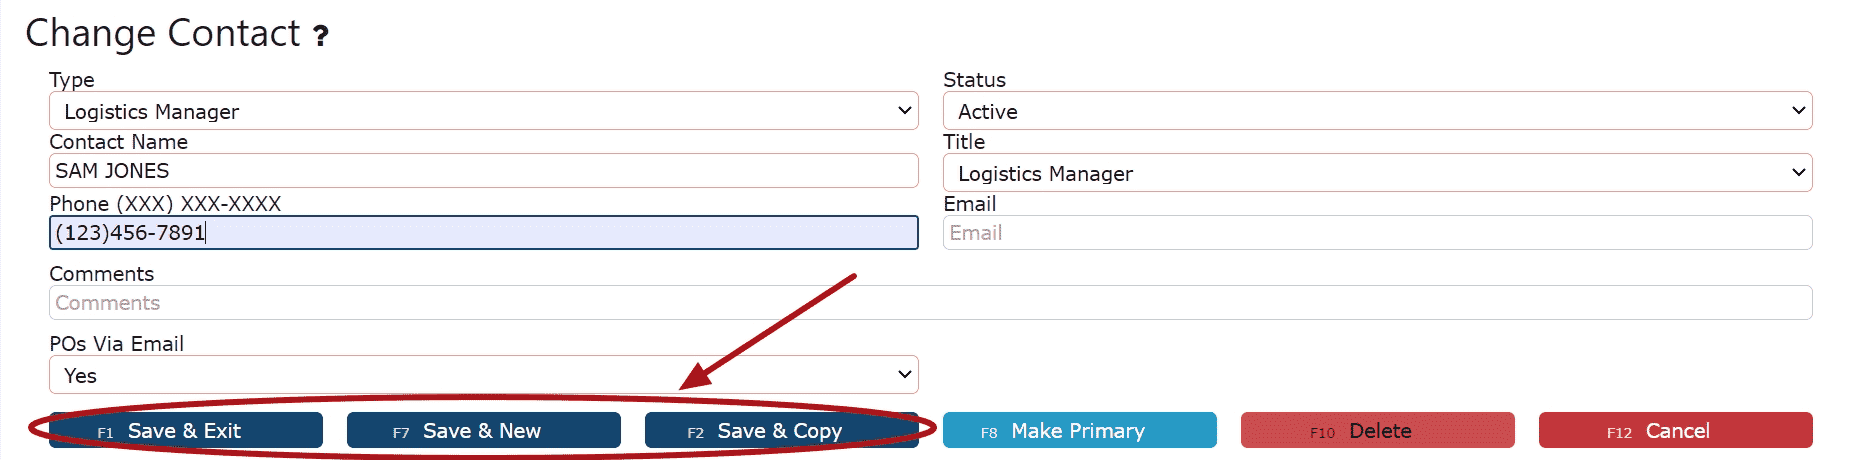Viewport: 1854px width, 460px height.
Task: Click the Make Primary button
Action: pyautogui.click(x=1079, y=431)
